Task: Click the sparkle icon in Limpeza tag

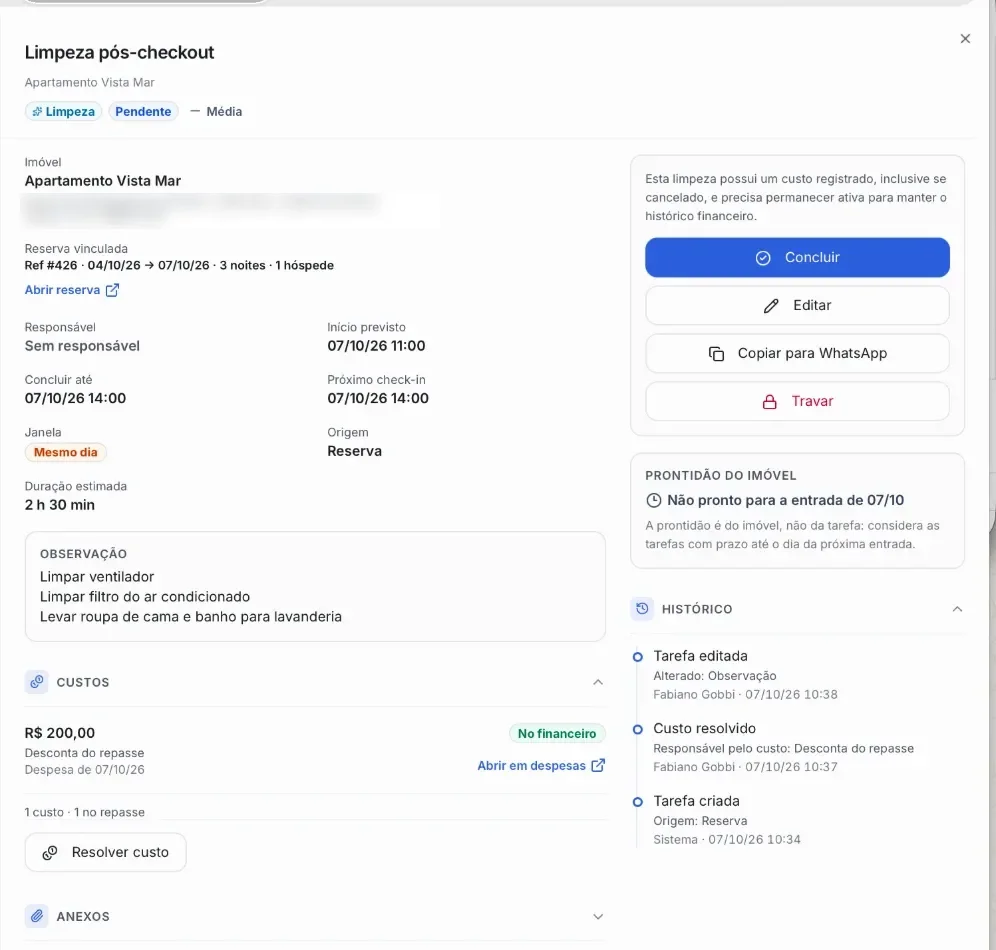Action: coord(37,112)
